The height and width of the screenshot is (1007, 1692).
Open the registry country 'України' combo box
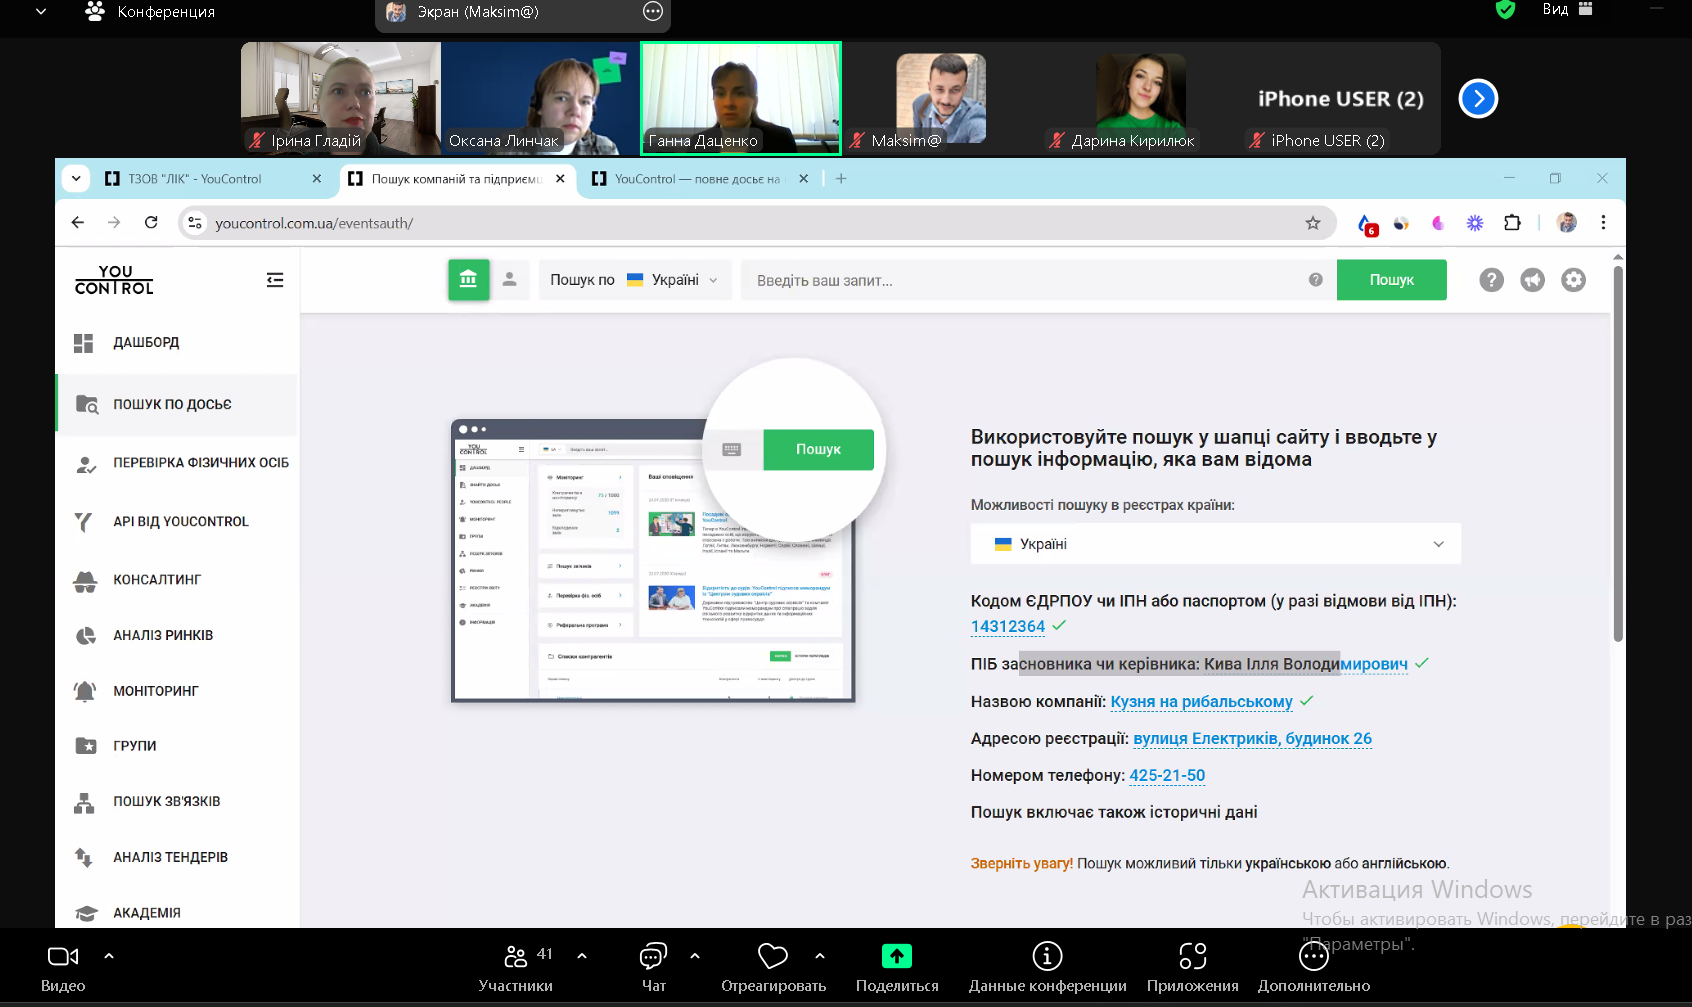pos(1215,544)
